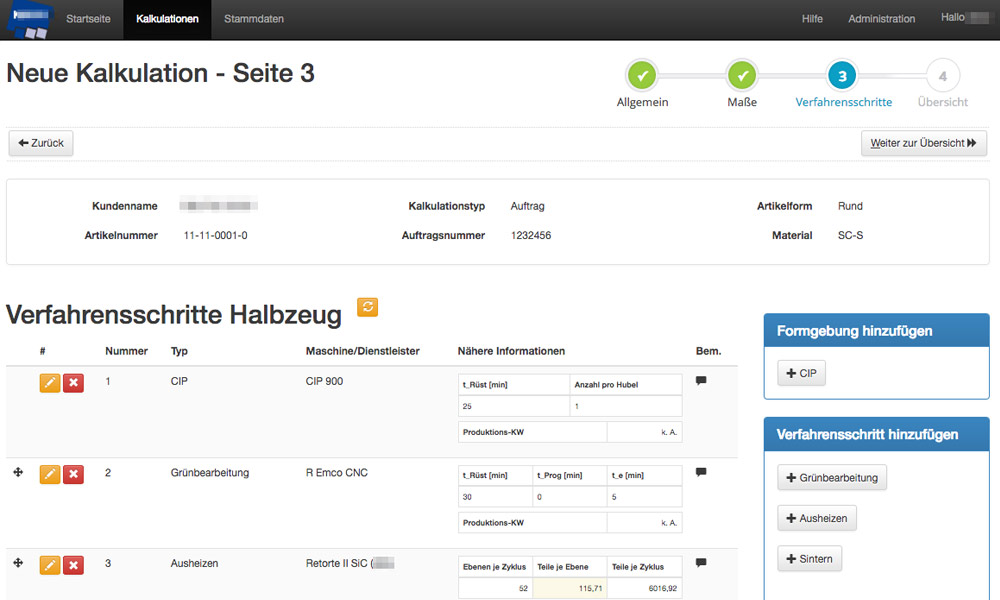The height and width of the screenshot is (600, 1000).
Task: Go back with the Zurück button
Action: click(x=41, y=143)
